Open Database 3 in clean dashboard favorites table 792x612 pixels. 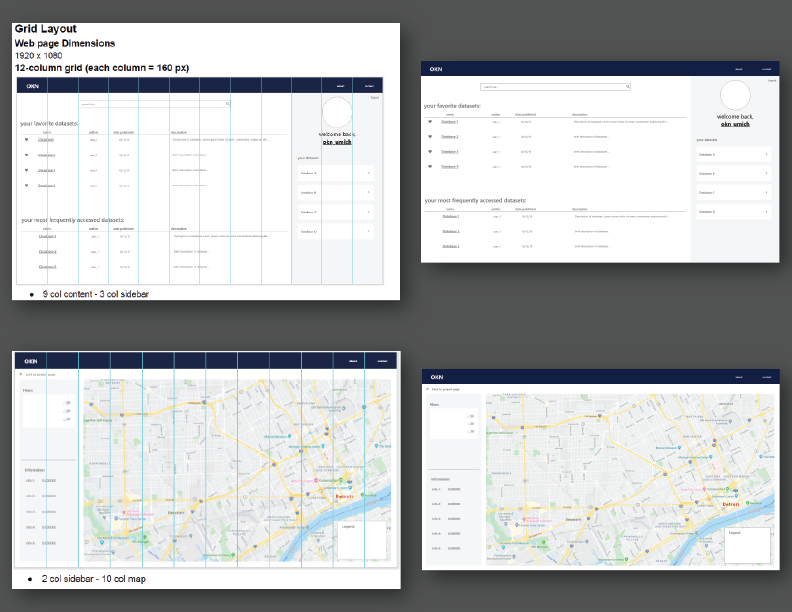pyautogui.click(x=450, y=151)
